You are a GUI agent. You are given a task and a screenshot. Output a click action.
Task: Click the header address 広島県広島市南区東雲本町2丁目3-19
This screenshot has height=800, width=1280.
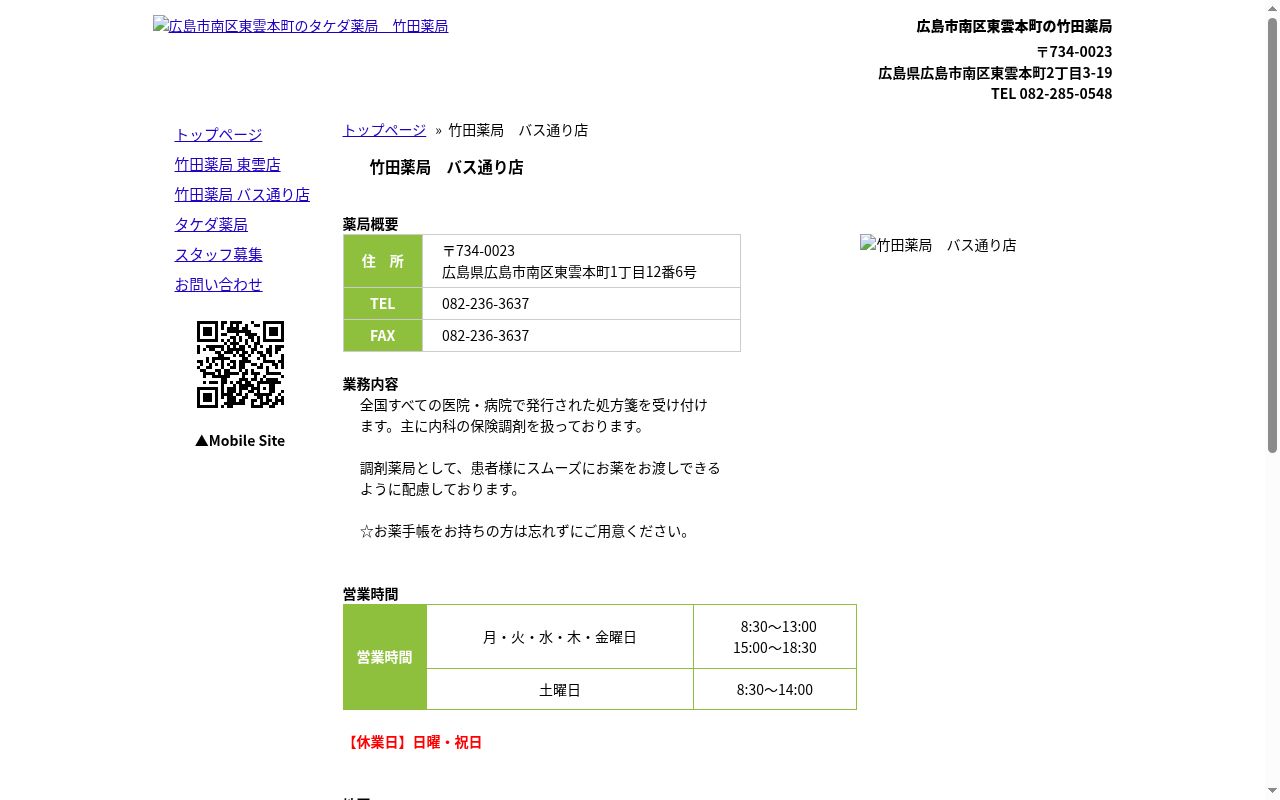click(995, 72)
